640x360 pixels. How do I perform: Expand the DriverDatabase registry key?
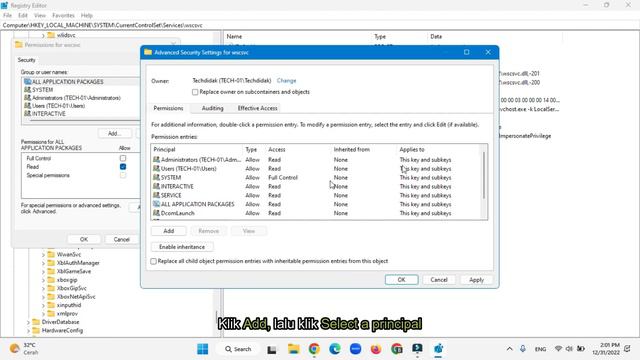[x=28, y=322]
